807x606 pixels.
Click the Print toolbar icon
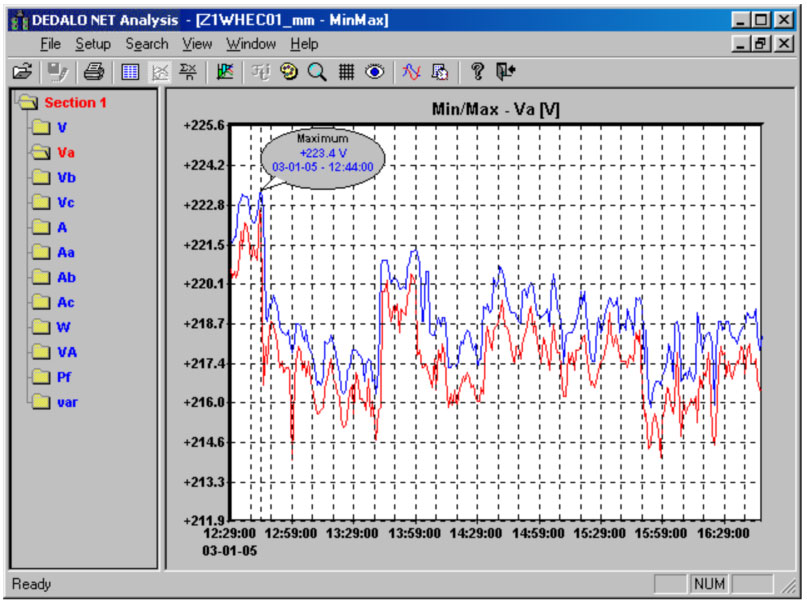coord(93,72)
